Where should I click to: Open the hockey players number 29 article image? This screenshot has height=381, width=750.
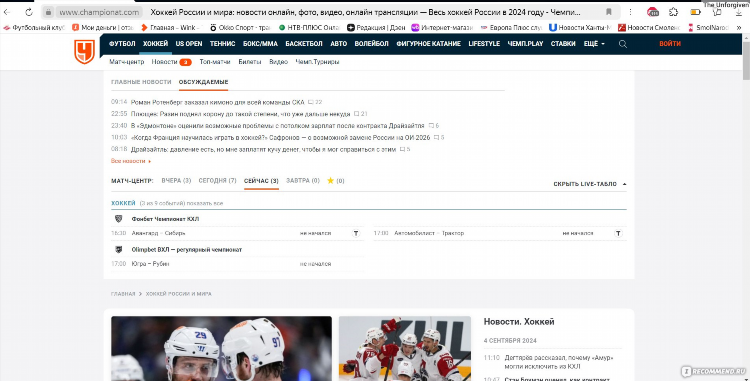[221, 348]
